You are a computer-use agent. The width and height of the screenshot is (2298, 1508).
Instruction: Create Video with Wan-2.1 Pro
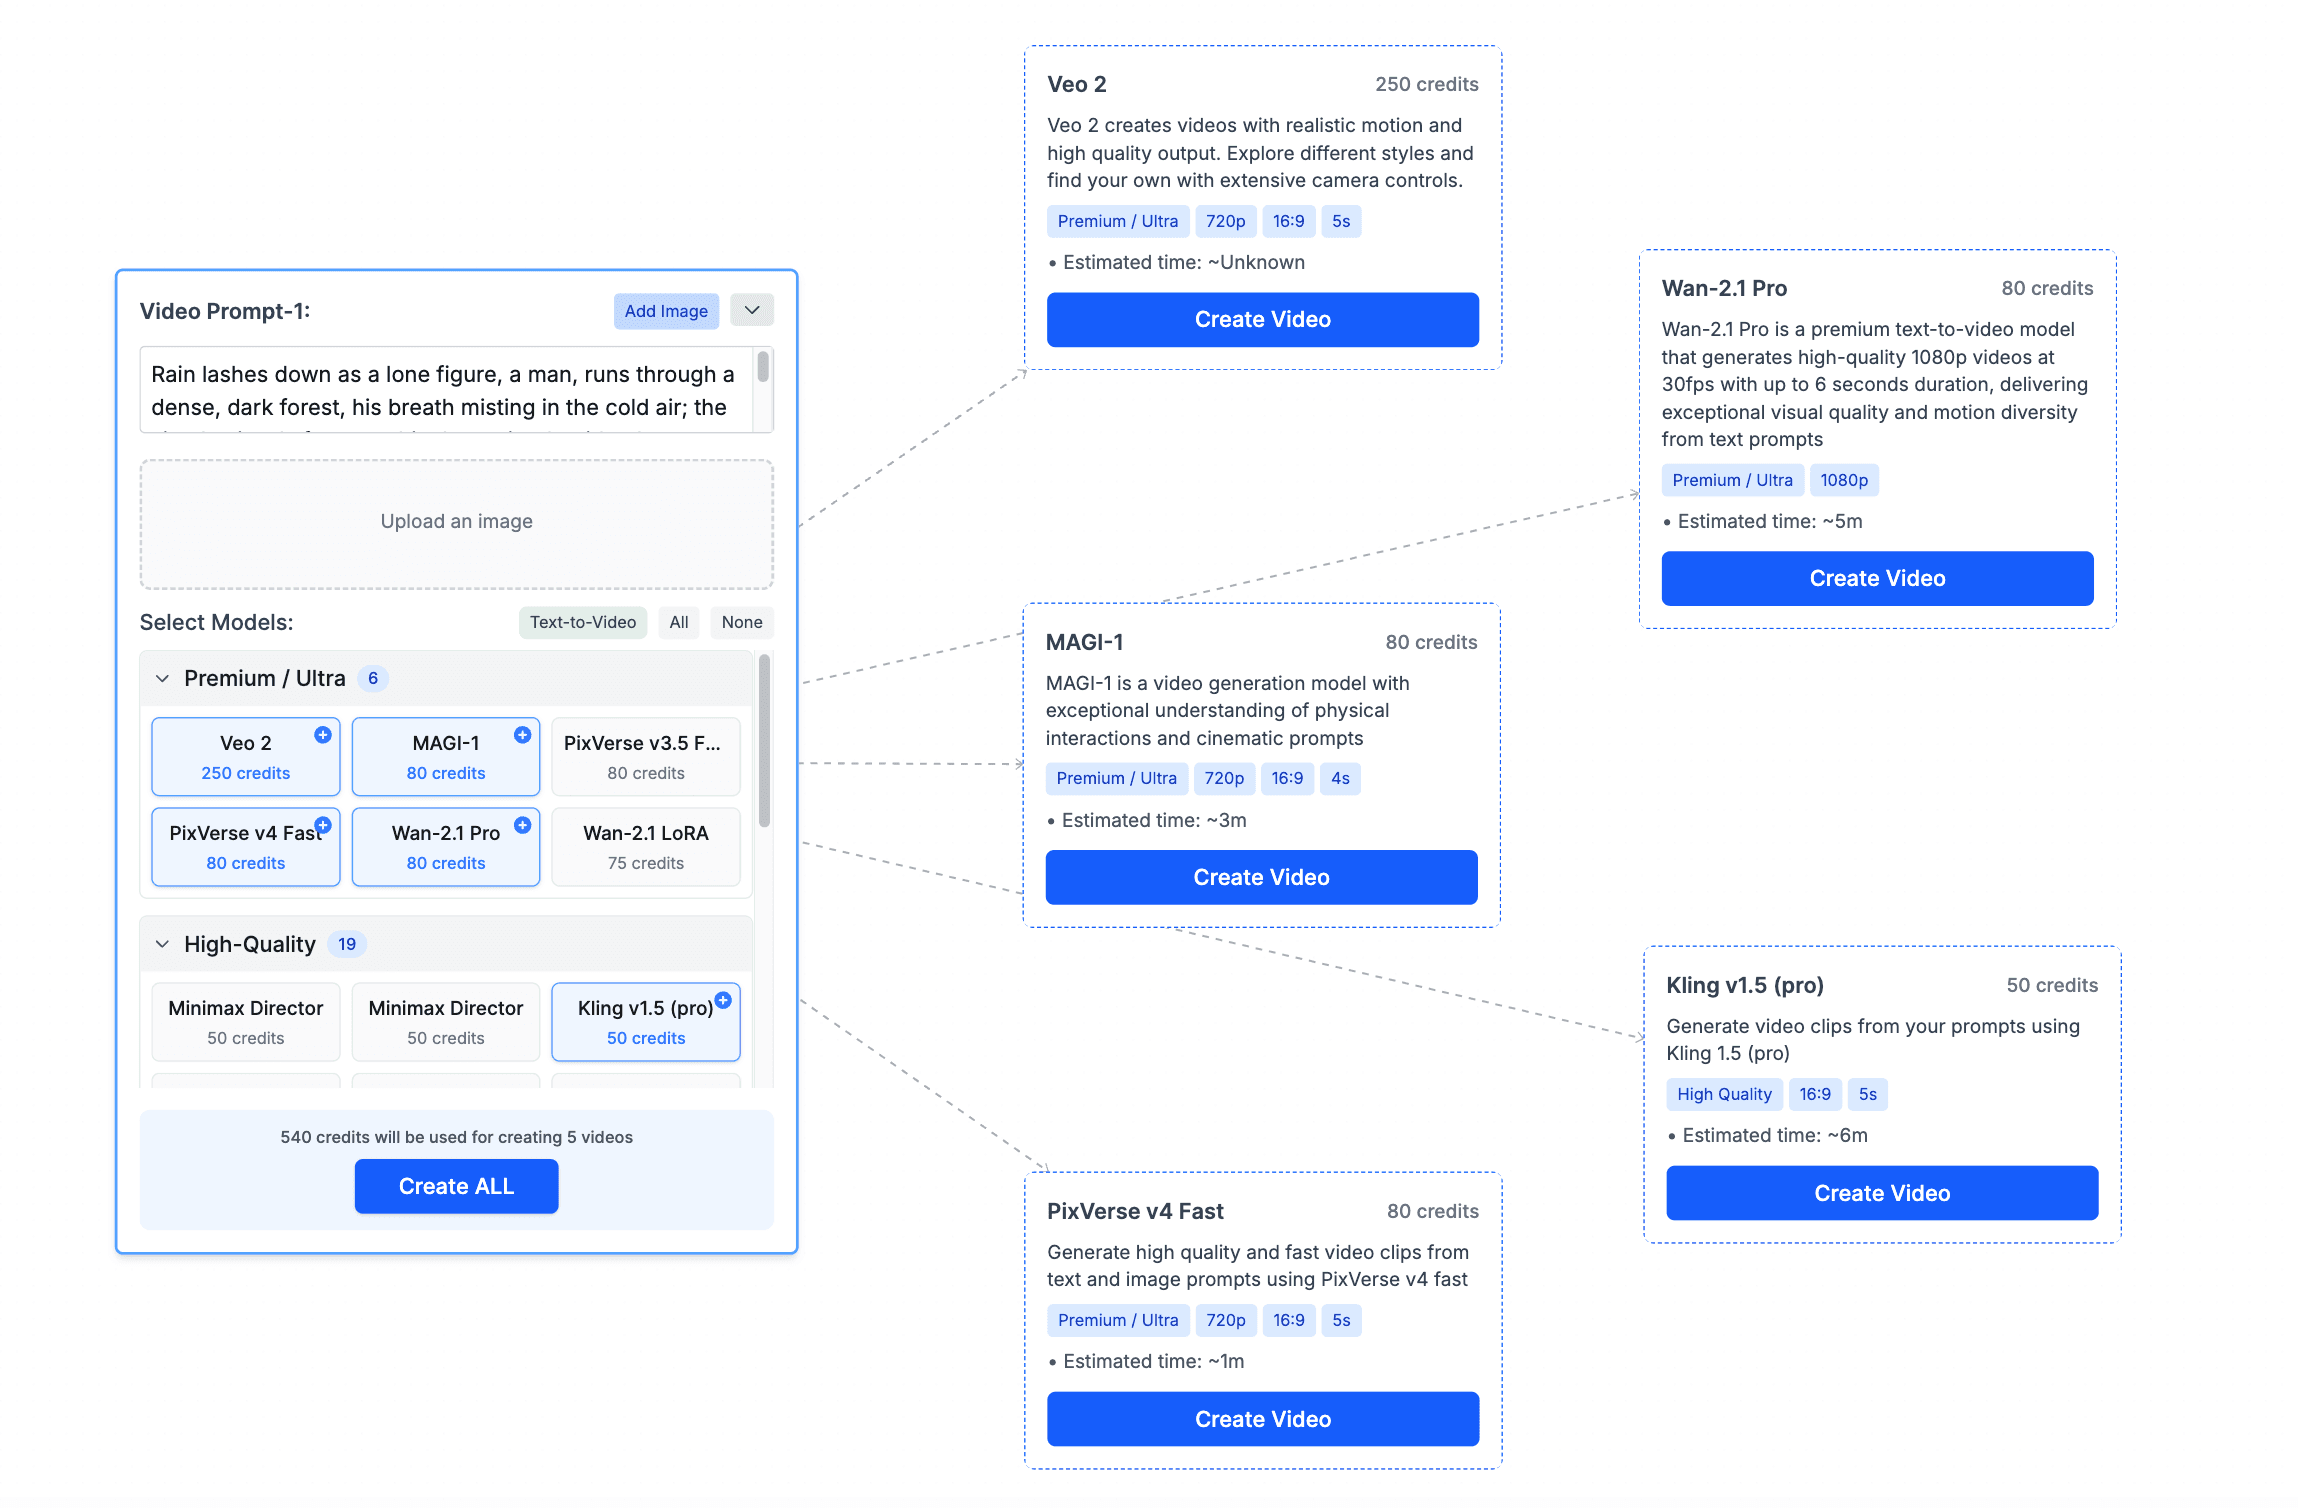pos(1878,579)
